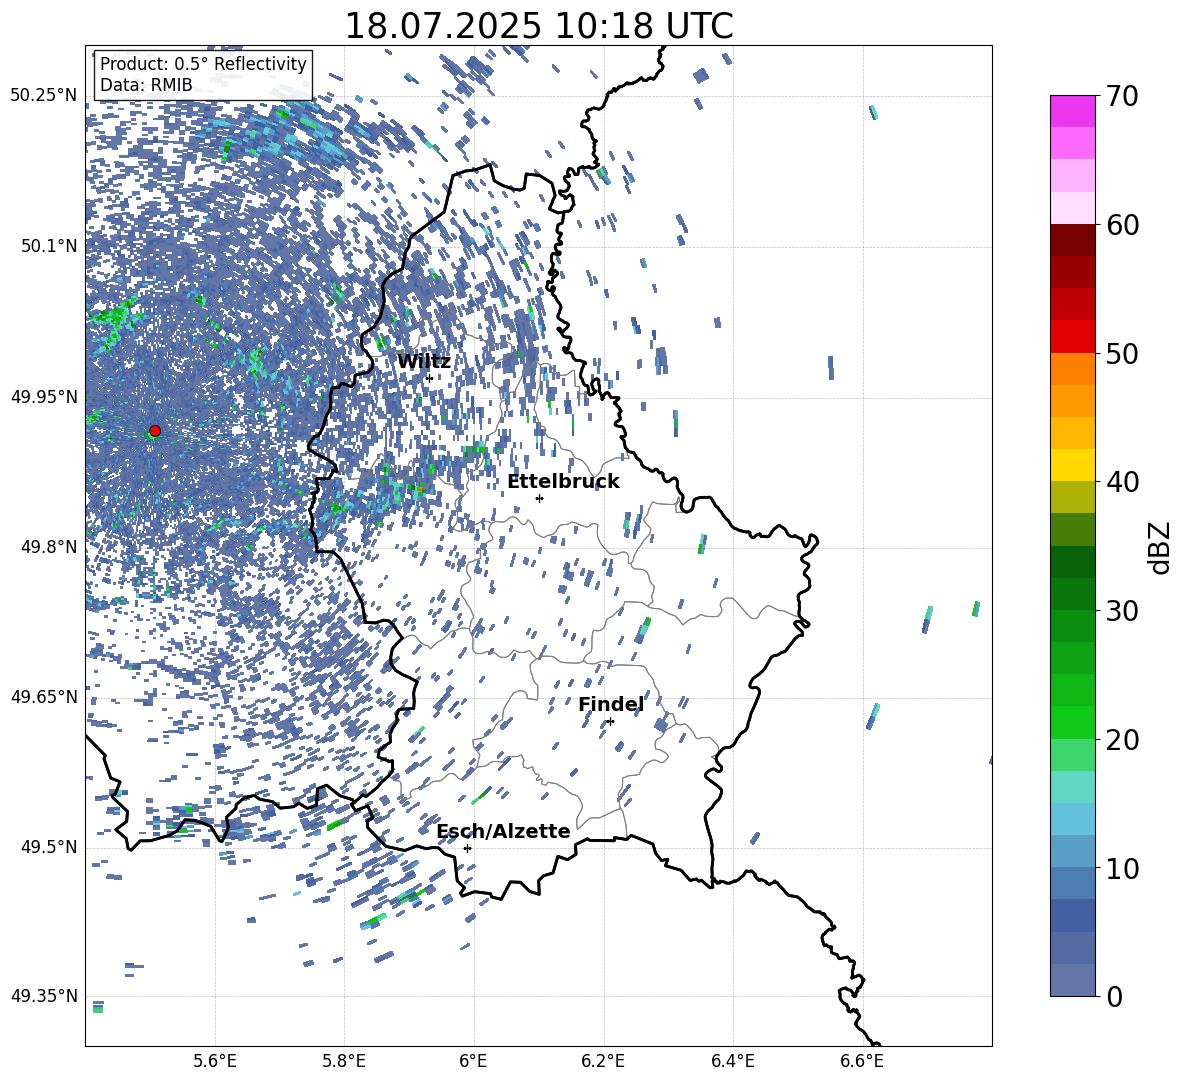Click the 6°E longitude tick label
Image resolution: width=1184 pixels, height=1081 pixels.
[473, 1061]
